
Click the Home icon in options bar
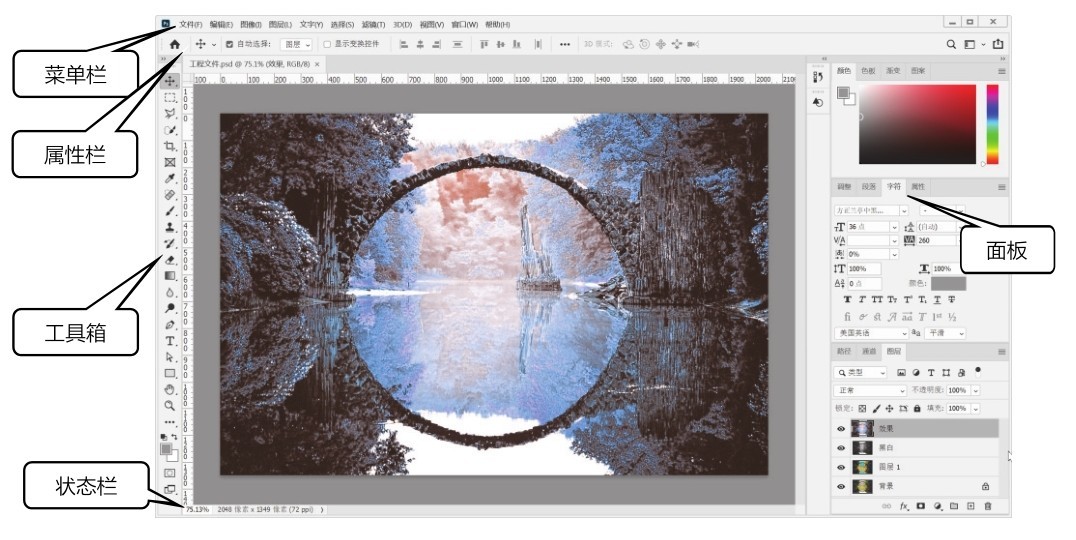click(x=174, y=44)
